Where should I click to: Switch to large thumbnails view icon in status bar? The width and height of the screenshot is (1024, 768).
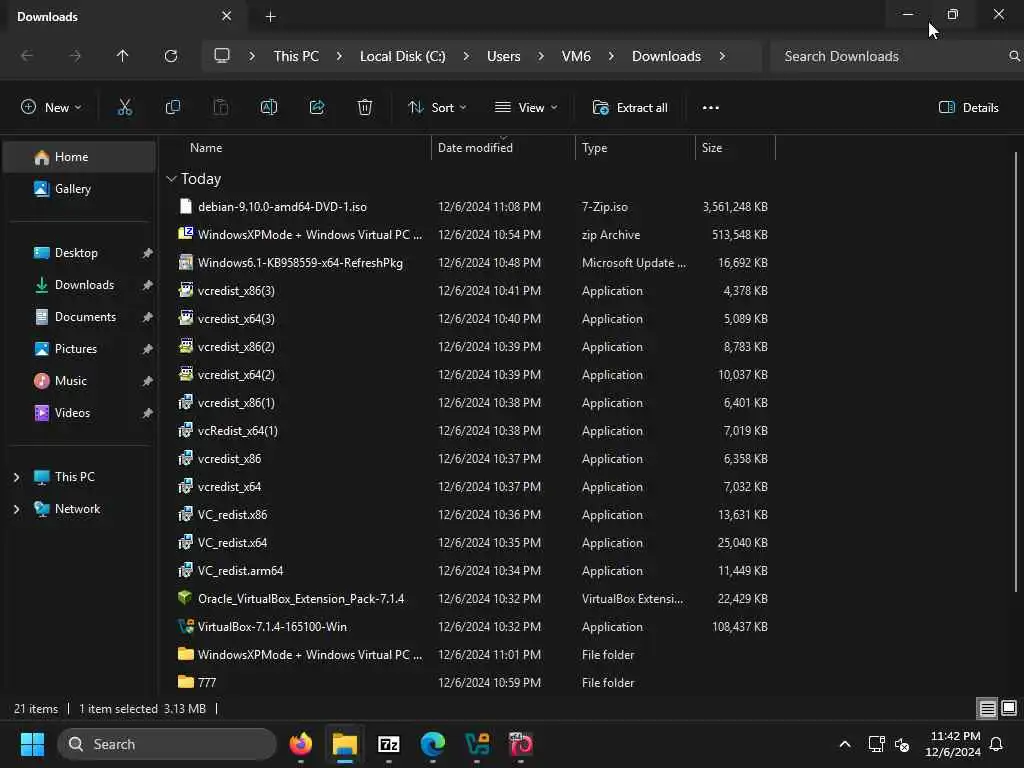[1009, 708]
